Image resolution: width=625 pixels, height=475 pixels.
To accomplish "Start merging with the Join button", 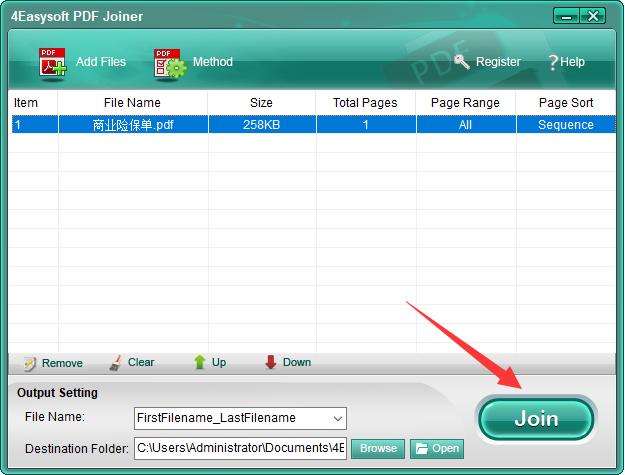I will point(536,419).
